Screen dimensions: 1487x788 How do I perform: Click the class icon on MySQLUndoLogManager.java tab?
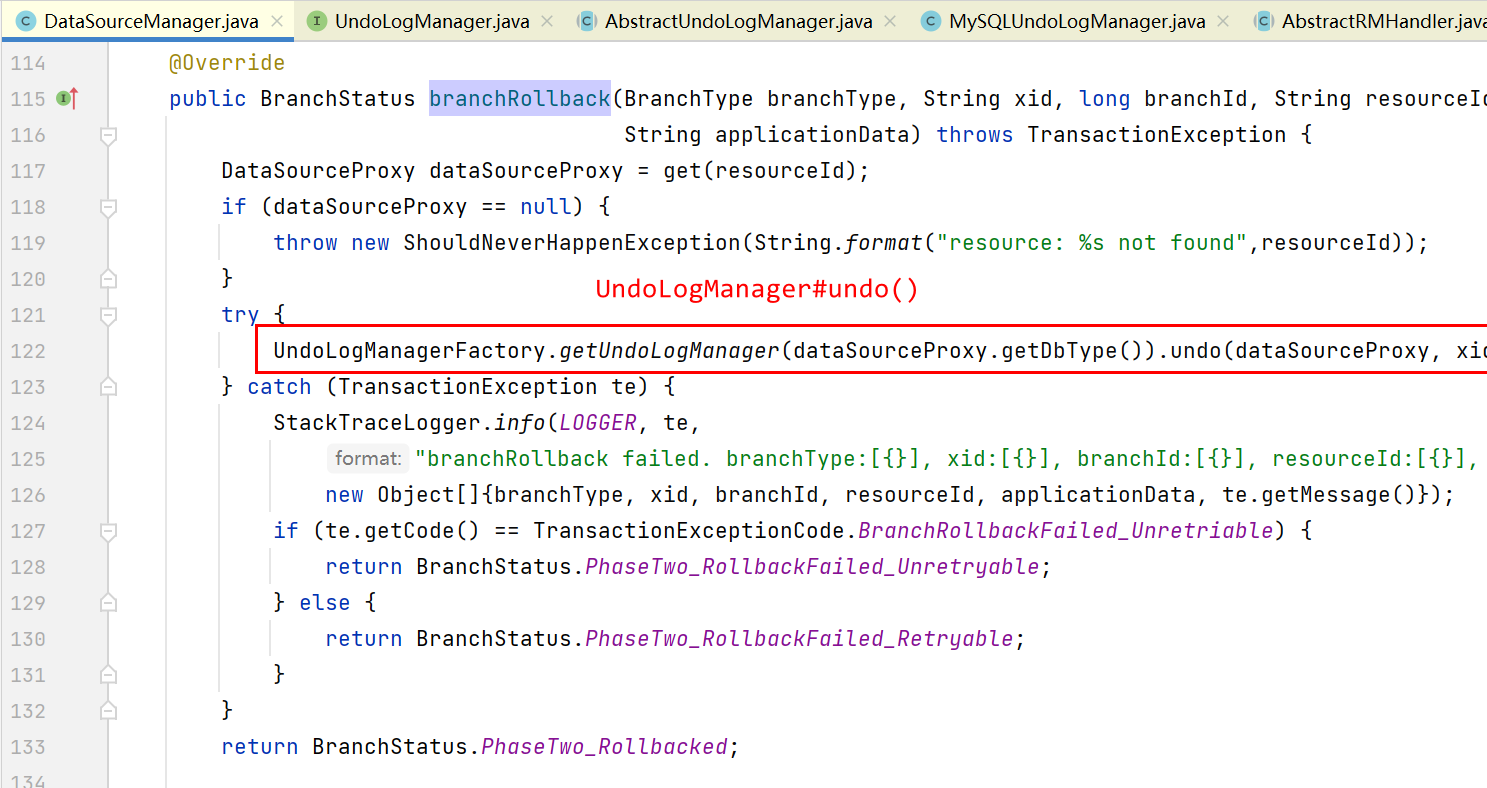(930, 21)
